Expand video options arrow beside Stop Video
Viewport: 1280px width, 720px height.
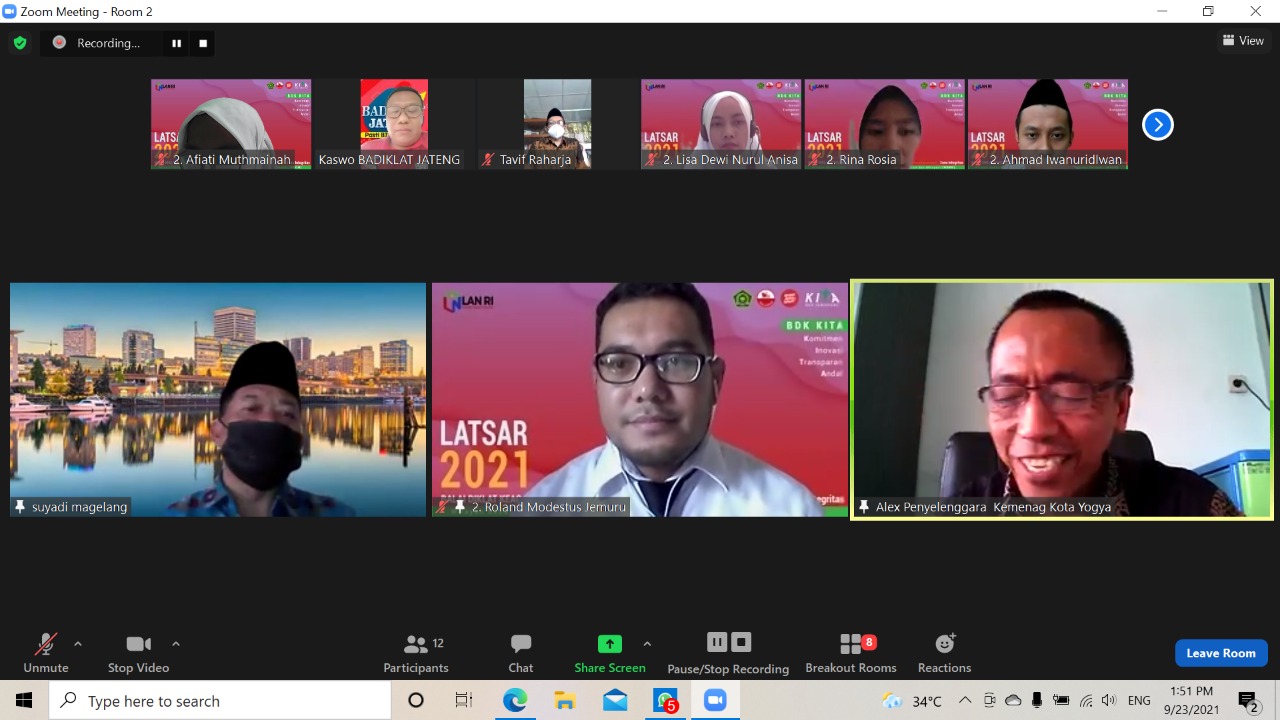[176, 644]
